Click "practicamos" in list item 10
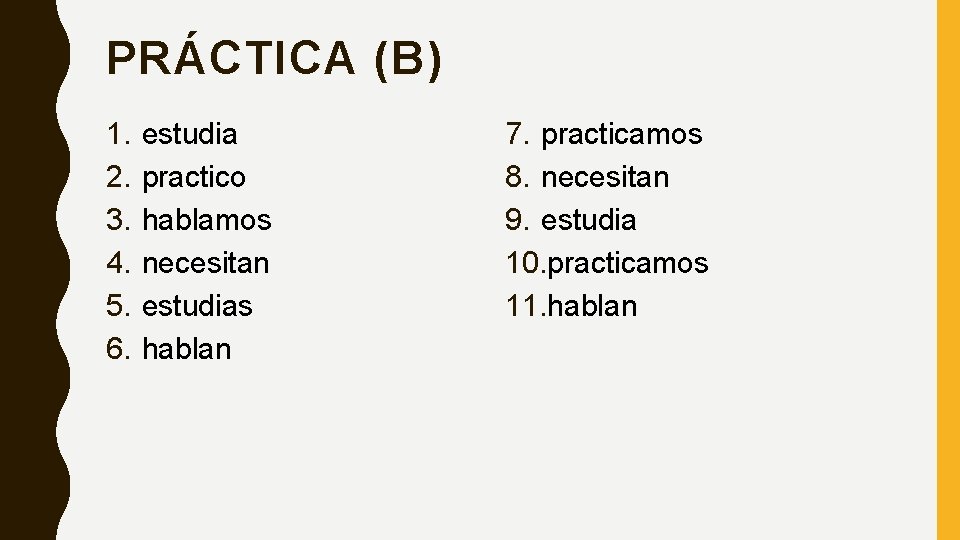 pyautogui.click(x=629, y=263)
